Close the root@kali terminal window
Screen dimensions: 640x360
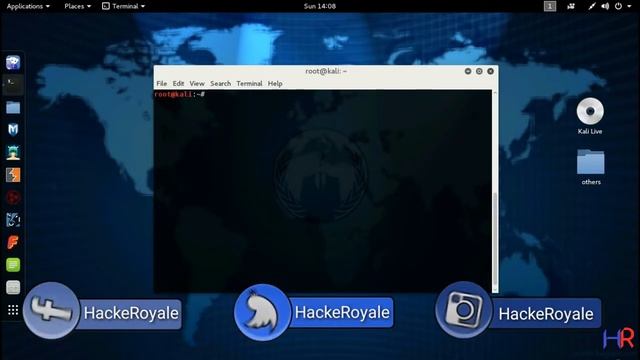click(491, 71)
